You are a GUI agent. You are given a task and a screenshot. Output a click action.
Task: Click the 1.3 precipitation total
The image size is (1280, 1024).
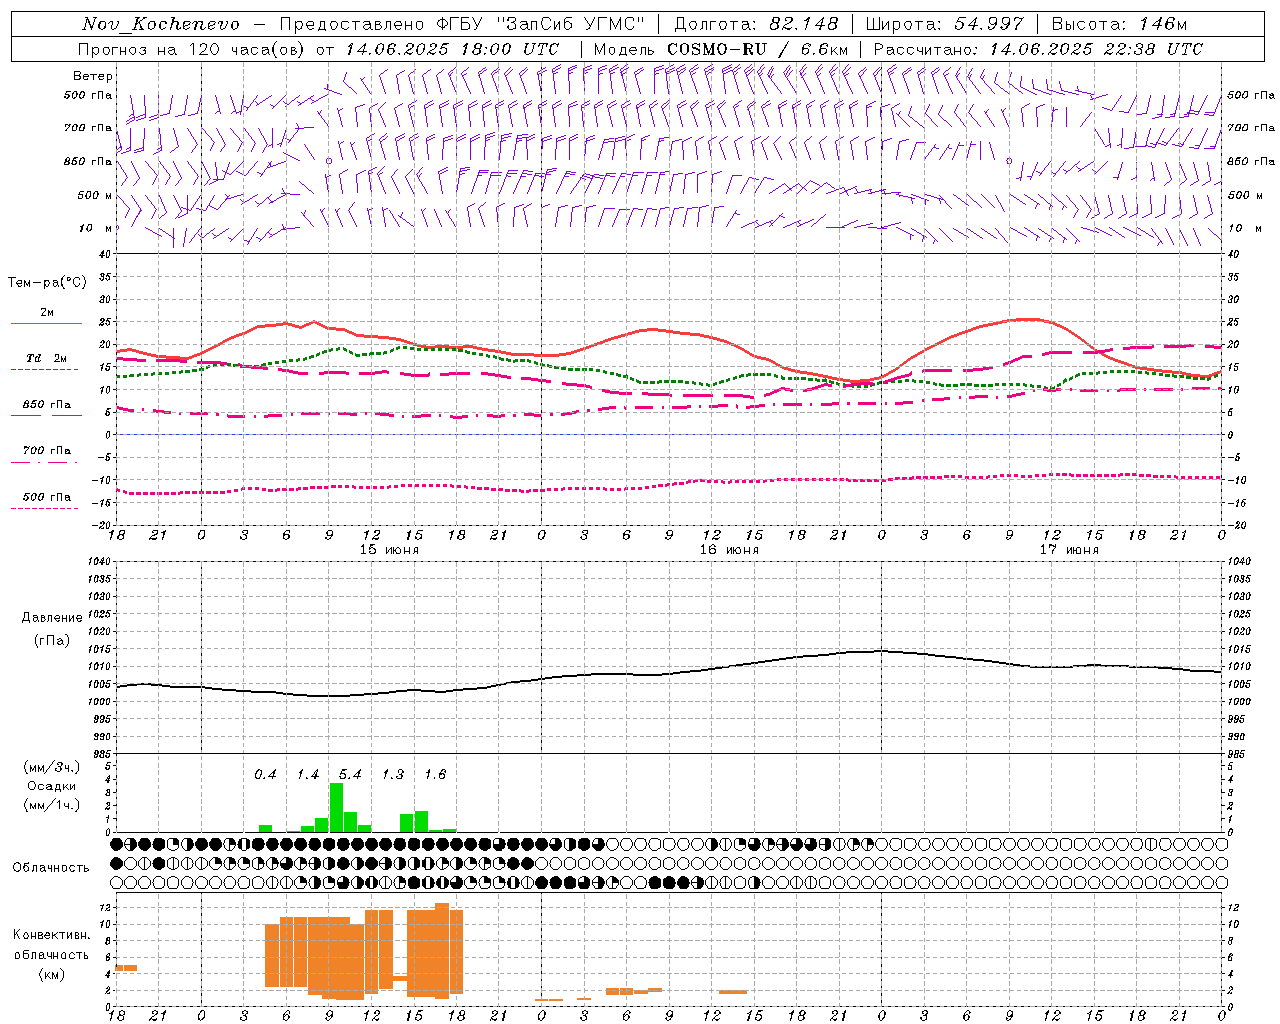click(393, 775)
